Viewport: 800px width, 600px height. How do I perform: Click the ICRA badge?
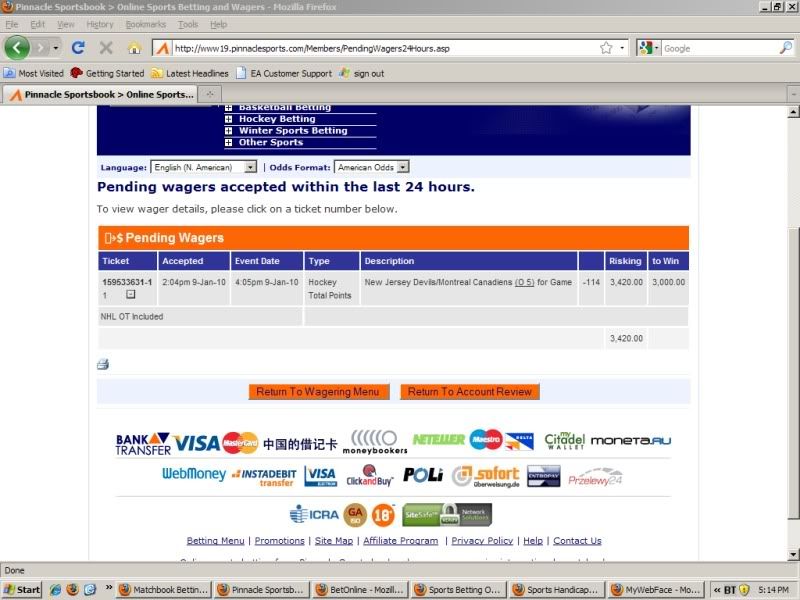coord(314,515)
